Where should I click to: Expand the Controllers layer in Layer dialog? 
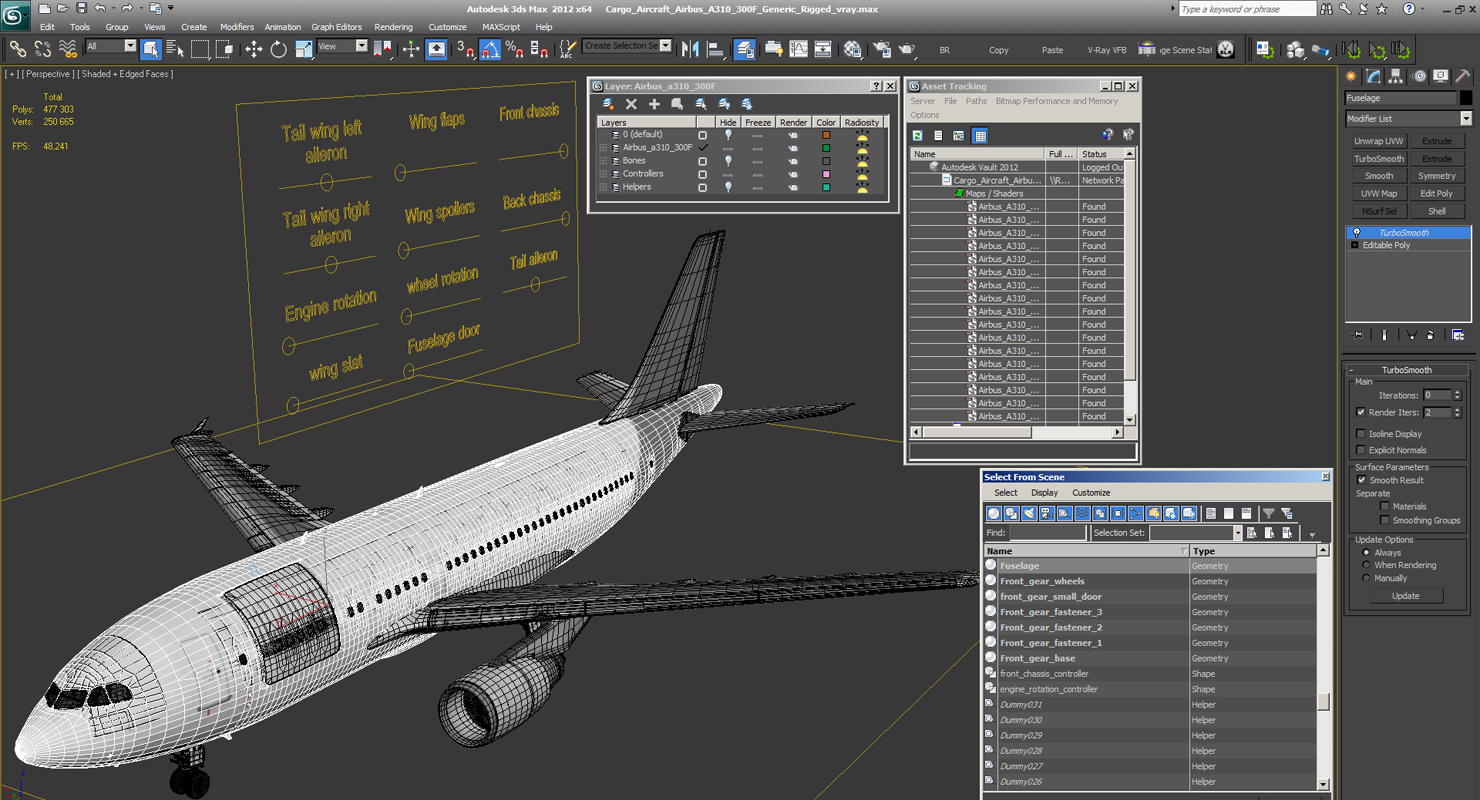[603, 174]
